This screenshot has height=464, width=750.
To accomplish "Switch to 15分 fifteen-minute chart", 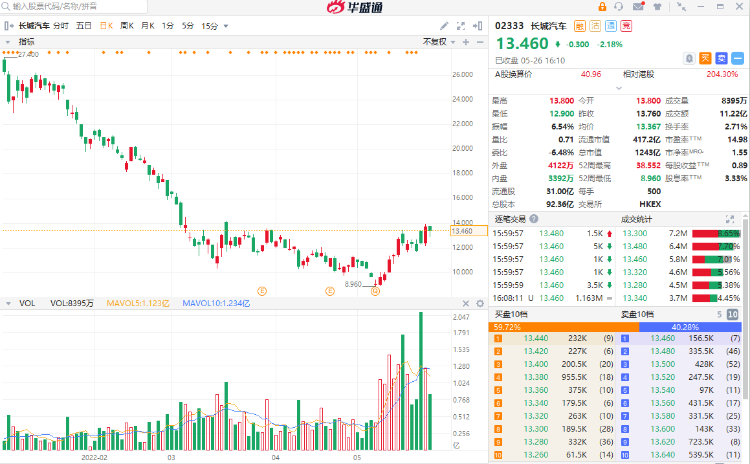I will click(210, 26).
